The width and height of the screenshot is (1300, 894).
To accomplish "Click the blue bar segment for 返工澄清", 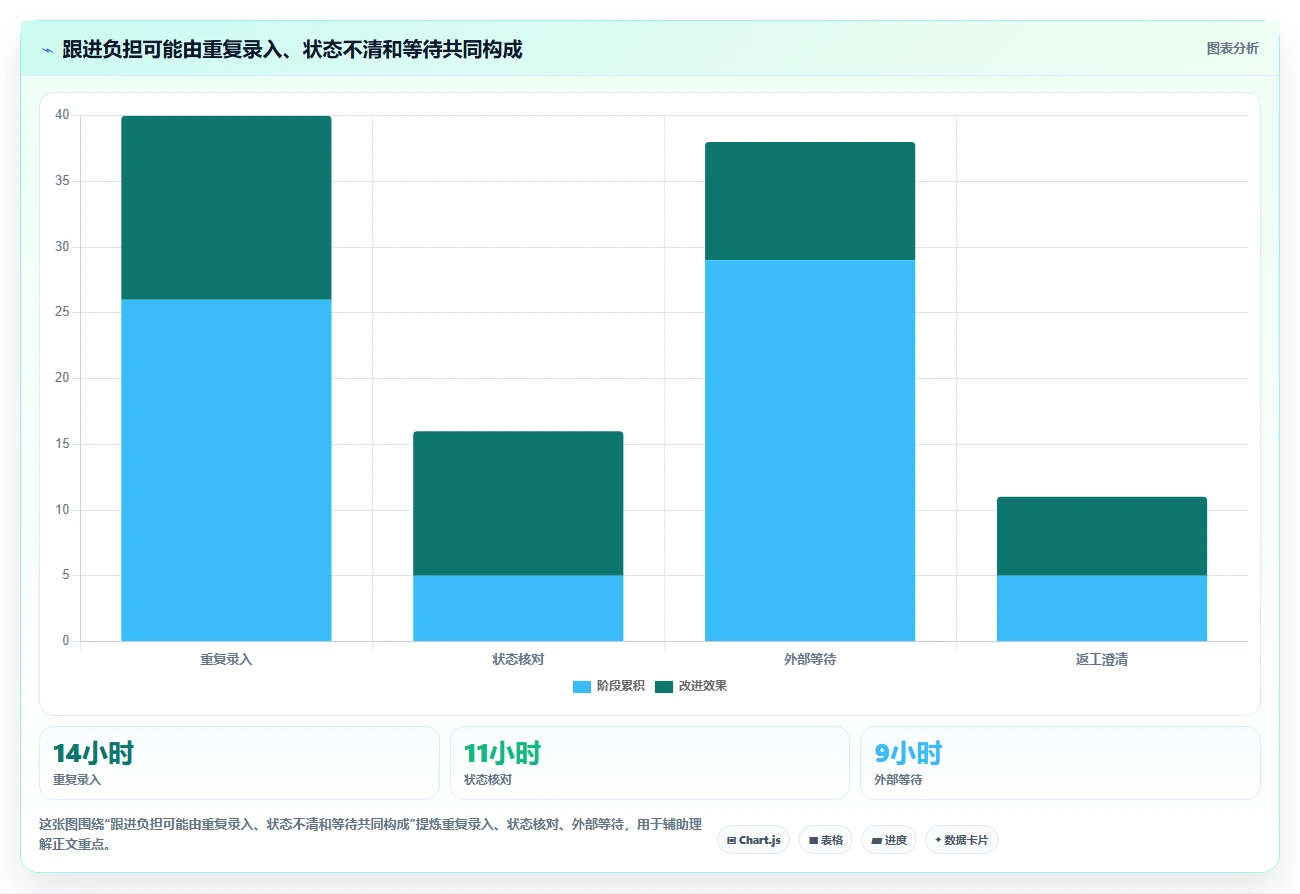I will (1102, 608).
